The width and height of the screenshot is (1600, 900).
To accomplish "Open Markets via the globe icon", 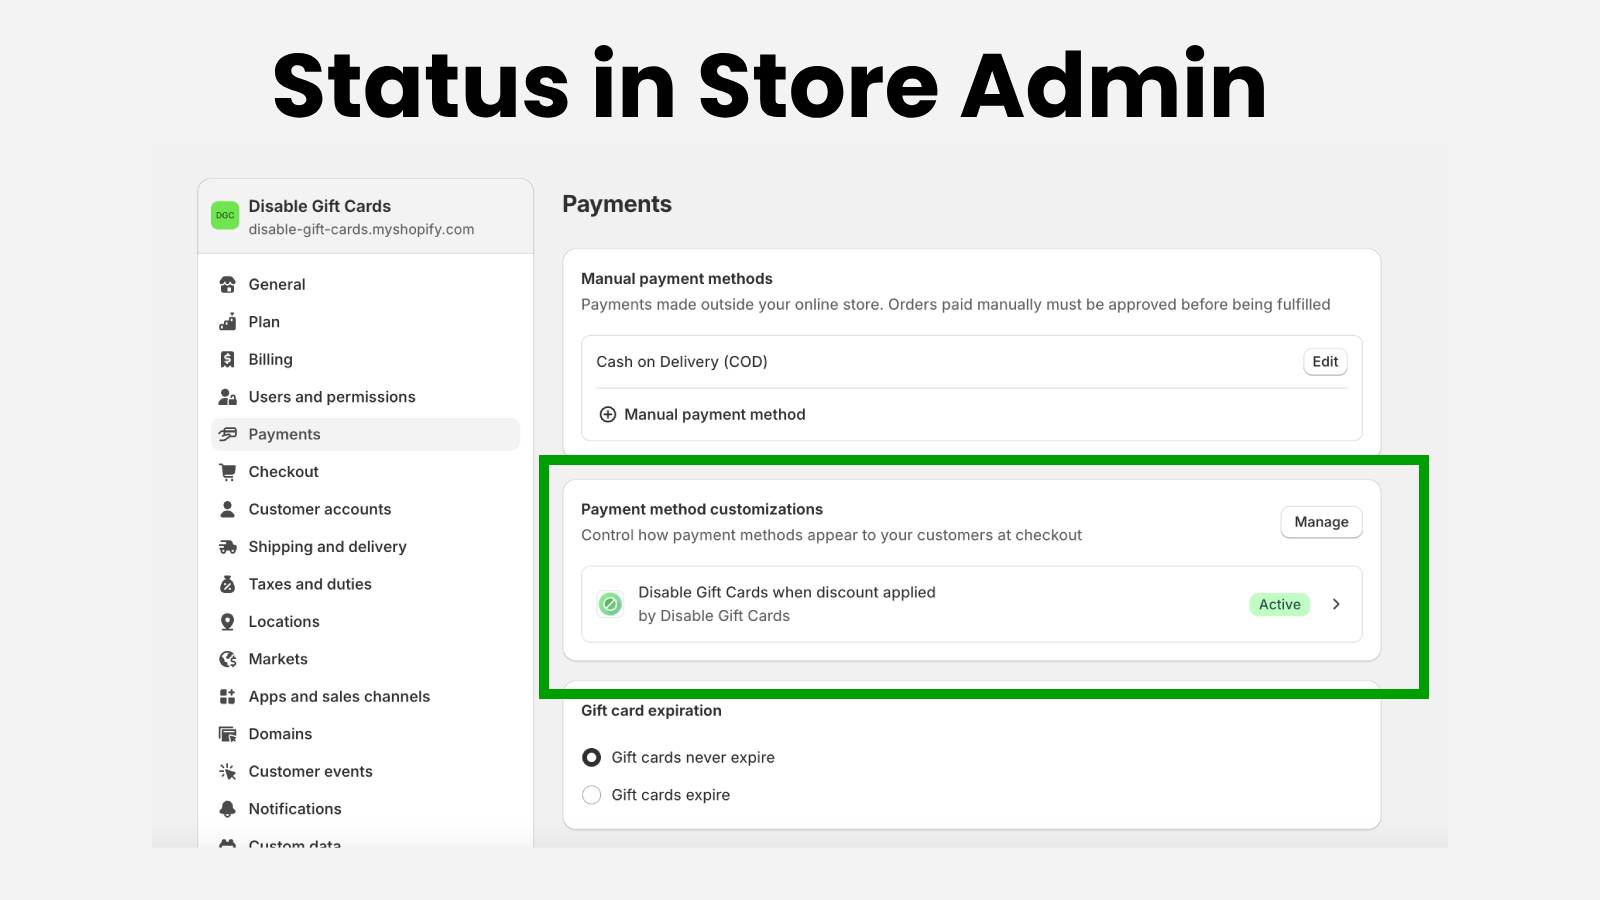I will [x=228, y=658].
